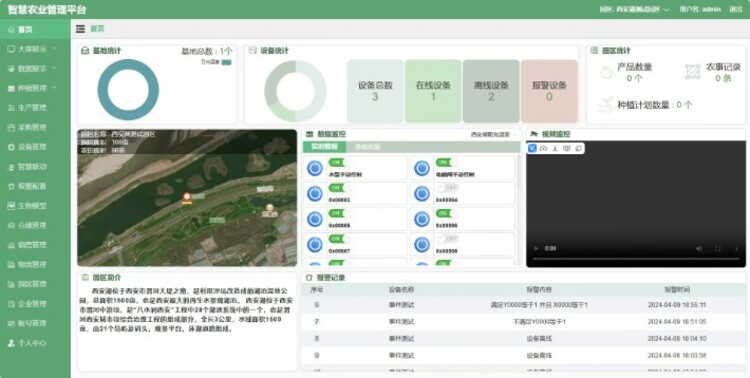The height and width of the screenshot is (378, 750).
Task: Switch to the history data tab
Action: [x=367, y=147]
